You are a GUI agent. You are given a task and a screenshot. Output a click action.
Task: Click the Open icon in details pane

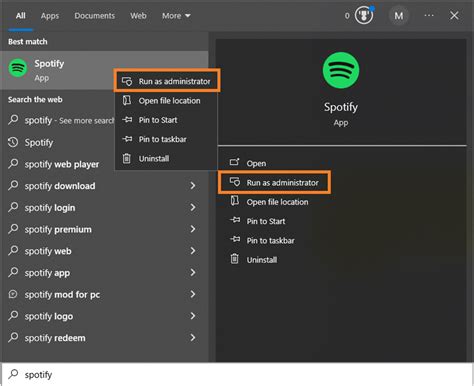click(x=235, y=162)
